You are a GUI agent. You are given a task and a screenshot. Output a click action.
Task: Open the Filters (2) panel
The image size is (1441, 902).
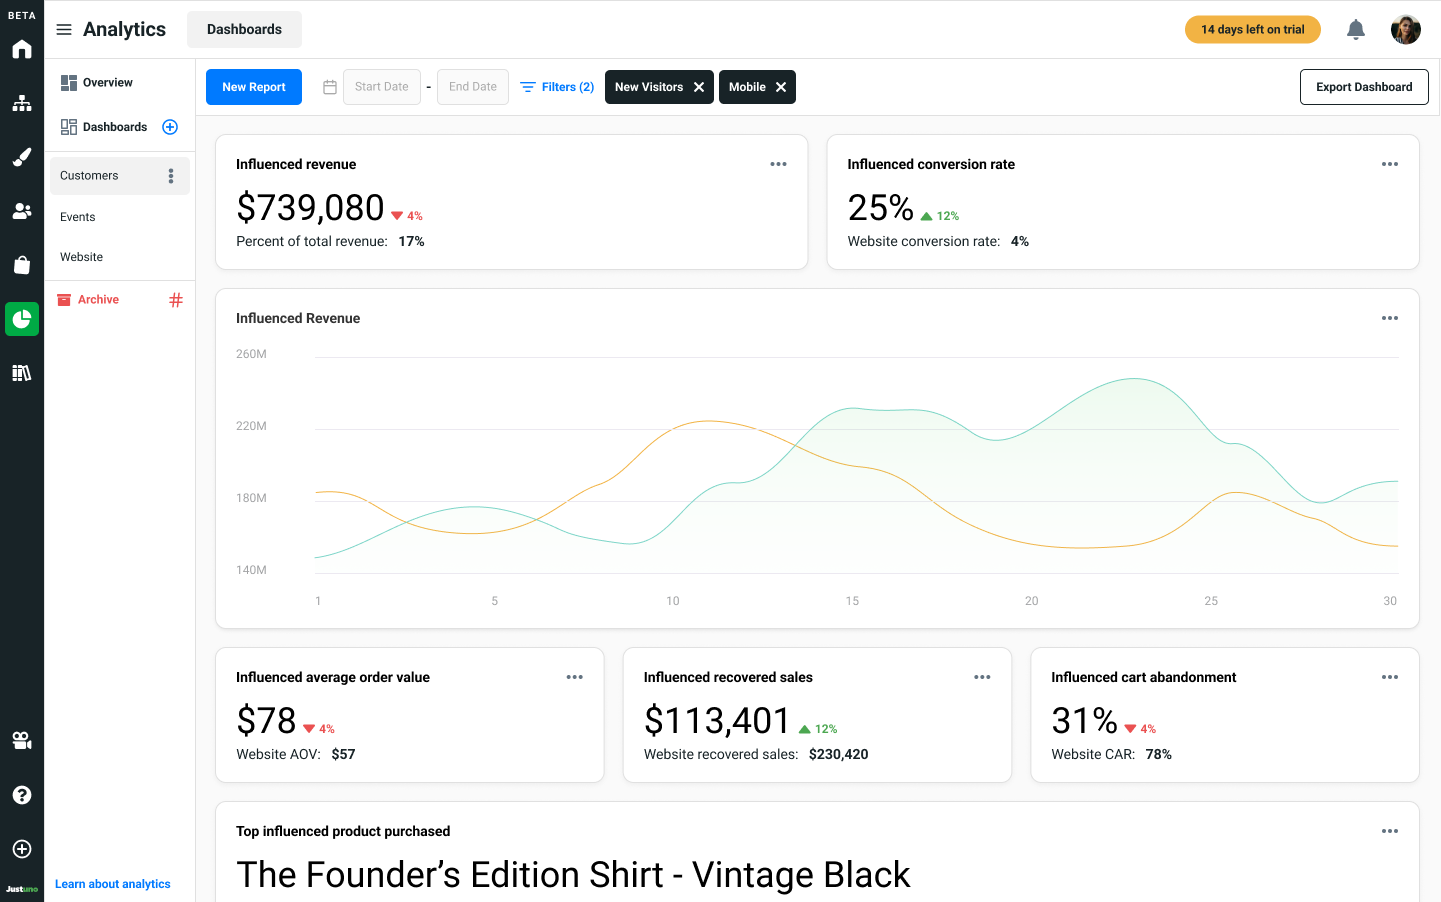tap(556, 87)
